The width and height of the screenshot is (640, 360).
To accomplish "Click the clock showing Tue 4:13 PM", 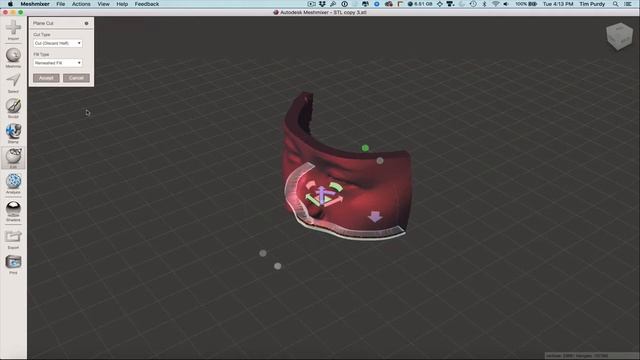I will click(x=558, y=4).
